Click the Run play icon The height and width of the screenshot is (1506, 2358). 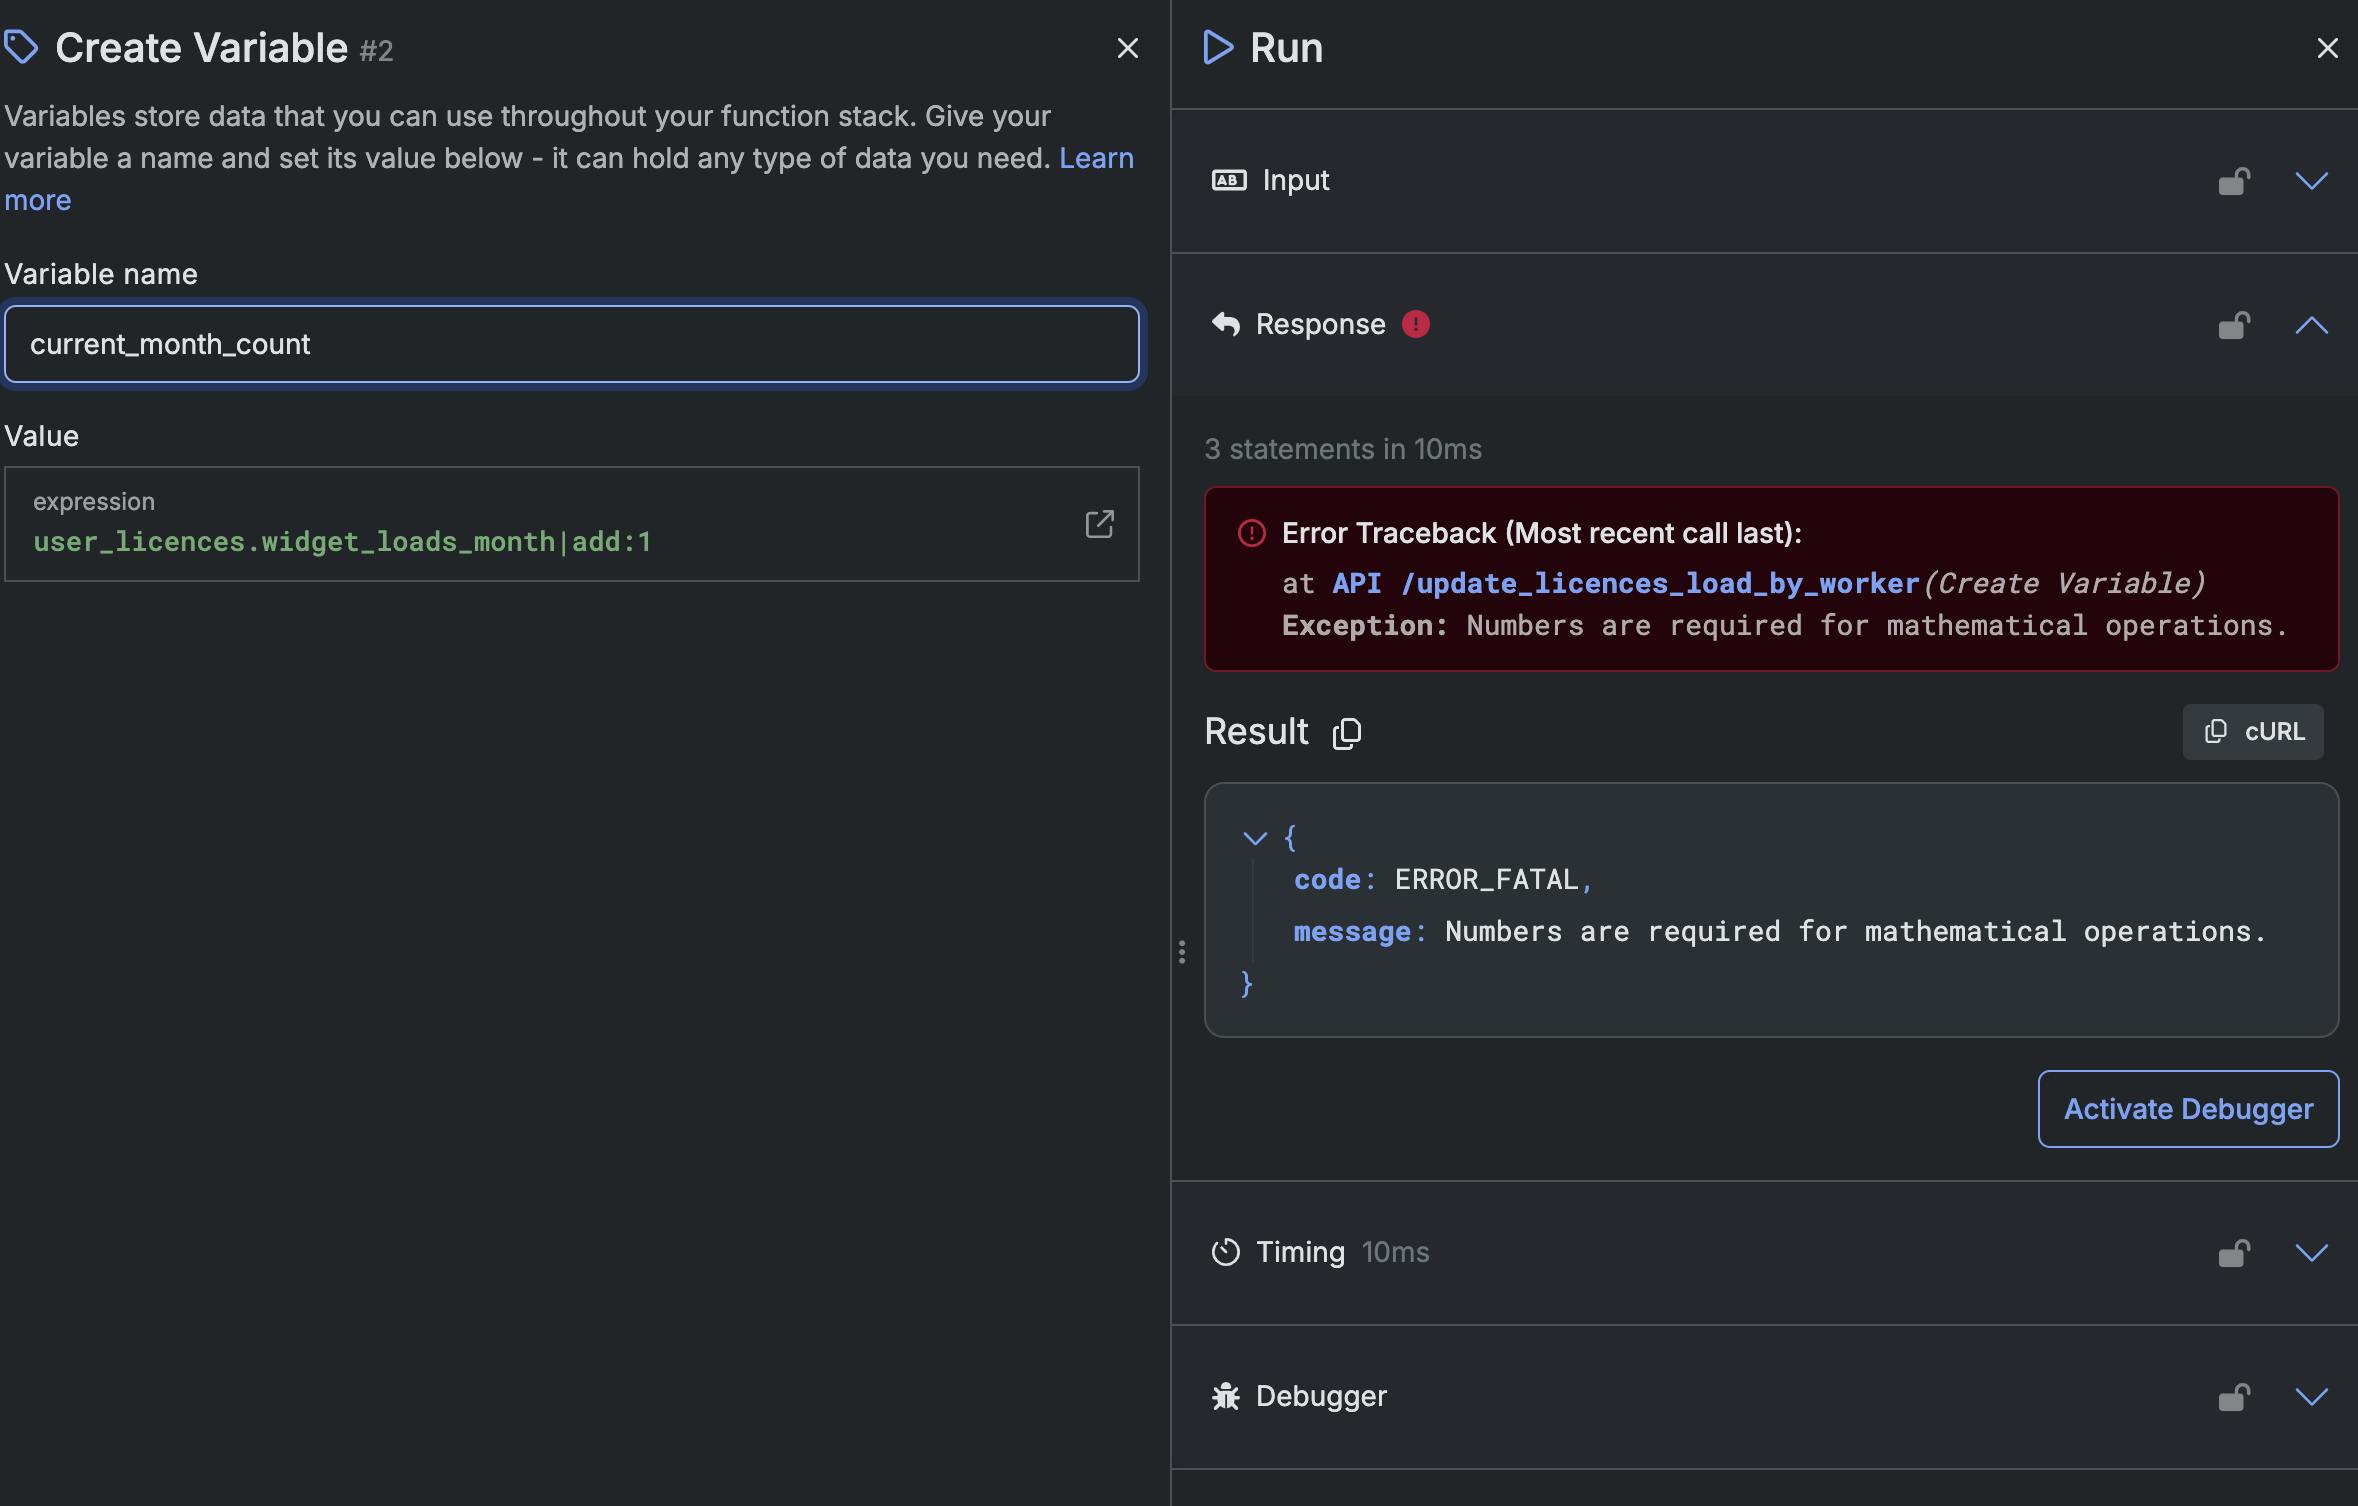pyautogui.click(x=1217, y=48)
